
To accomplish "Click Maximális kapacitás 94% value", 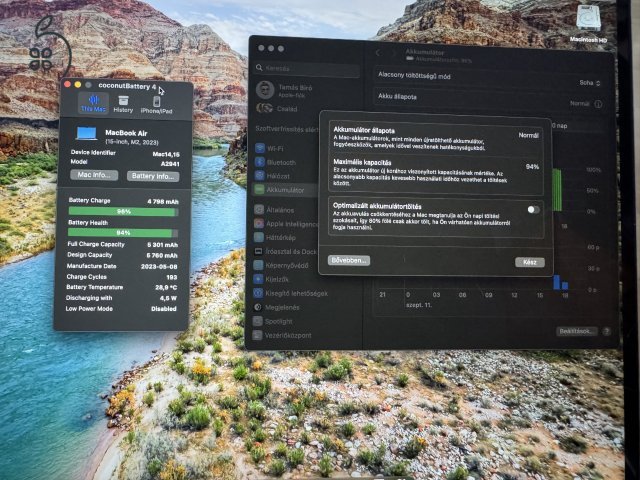I will tap(532, 167).
